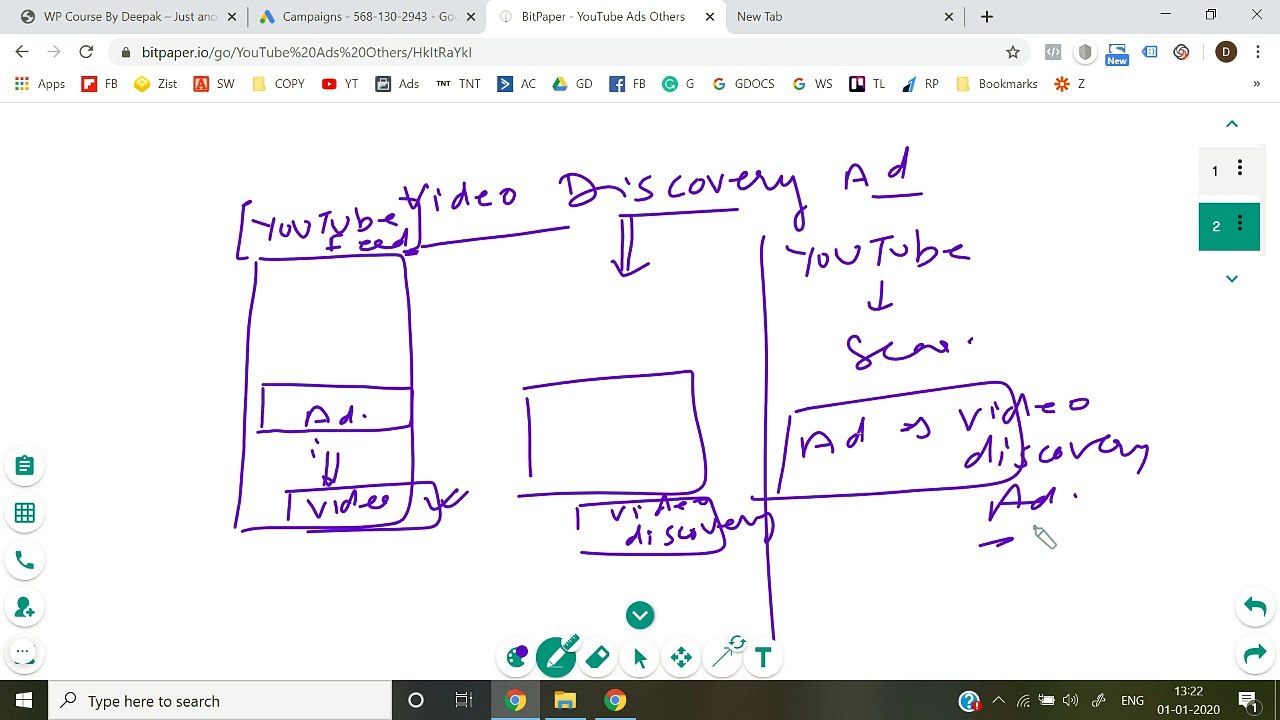Open the Ads bookmark
The image size is (1280, 720).
[397, 84]
